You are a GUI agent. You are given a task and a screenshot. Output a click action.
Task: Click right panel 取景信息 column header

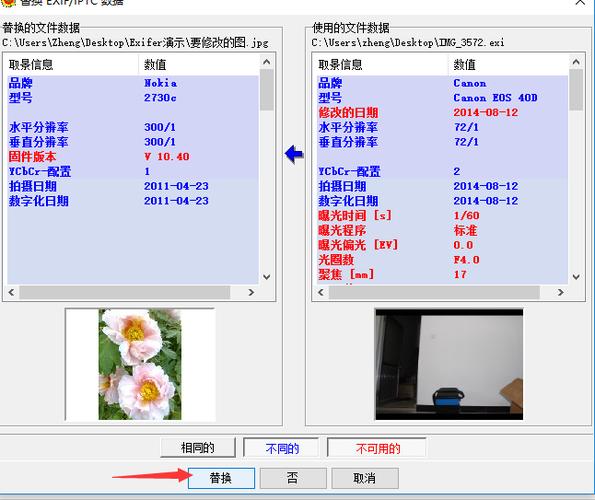pyautogui.click(x=382, y=65)
